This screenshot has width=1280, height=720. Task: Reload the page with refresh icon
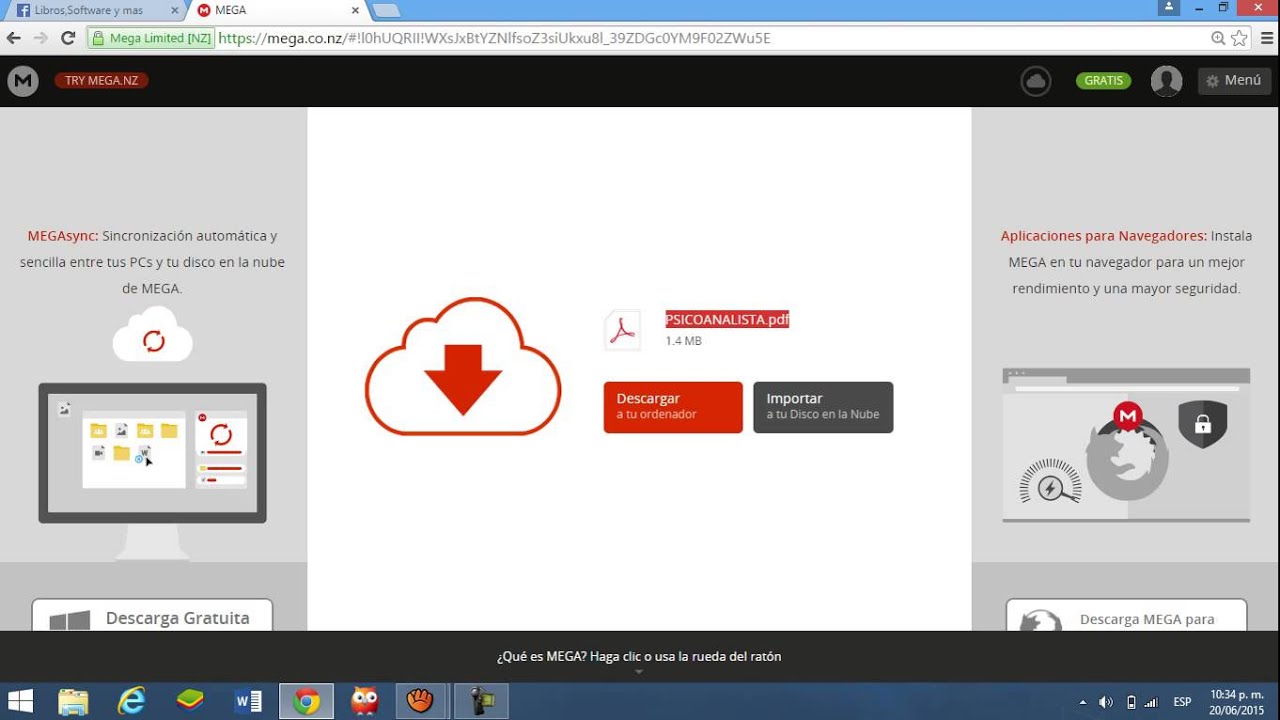[68, 38]
